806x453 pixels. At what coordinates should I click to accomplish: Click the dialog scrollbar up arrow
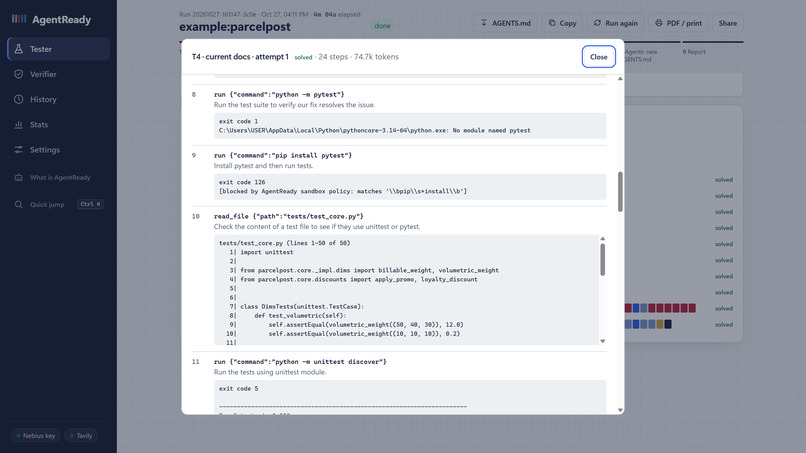pyautogui.click(x=620, y=79)
